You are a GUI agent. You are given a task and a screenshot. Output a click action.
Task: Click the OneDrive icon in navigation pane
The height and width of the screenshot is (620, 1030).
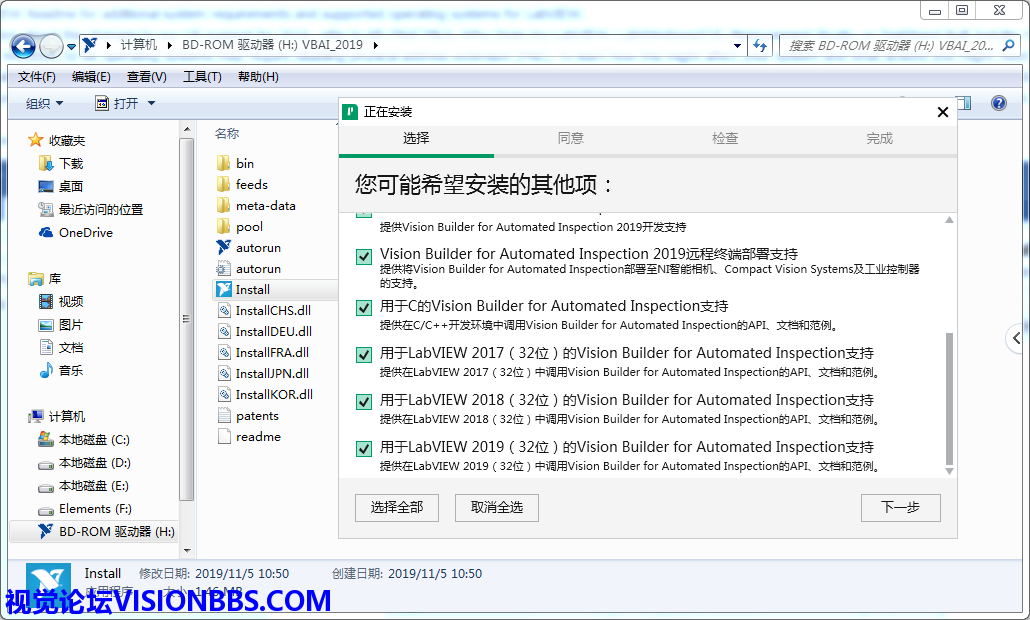(46, 233)
